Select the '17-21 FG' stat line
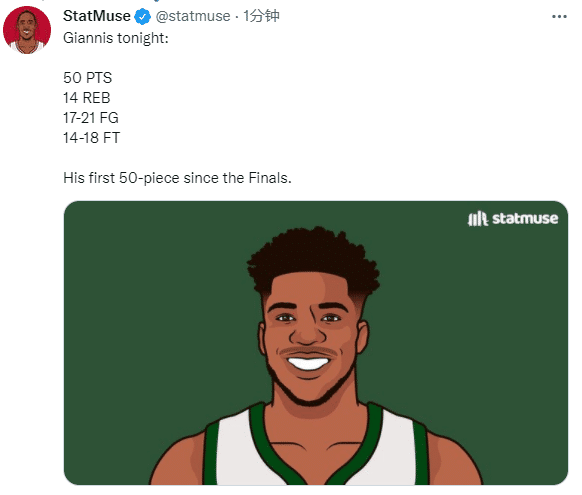 click(91, 118)
